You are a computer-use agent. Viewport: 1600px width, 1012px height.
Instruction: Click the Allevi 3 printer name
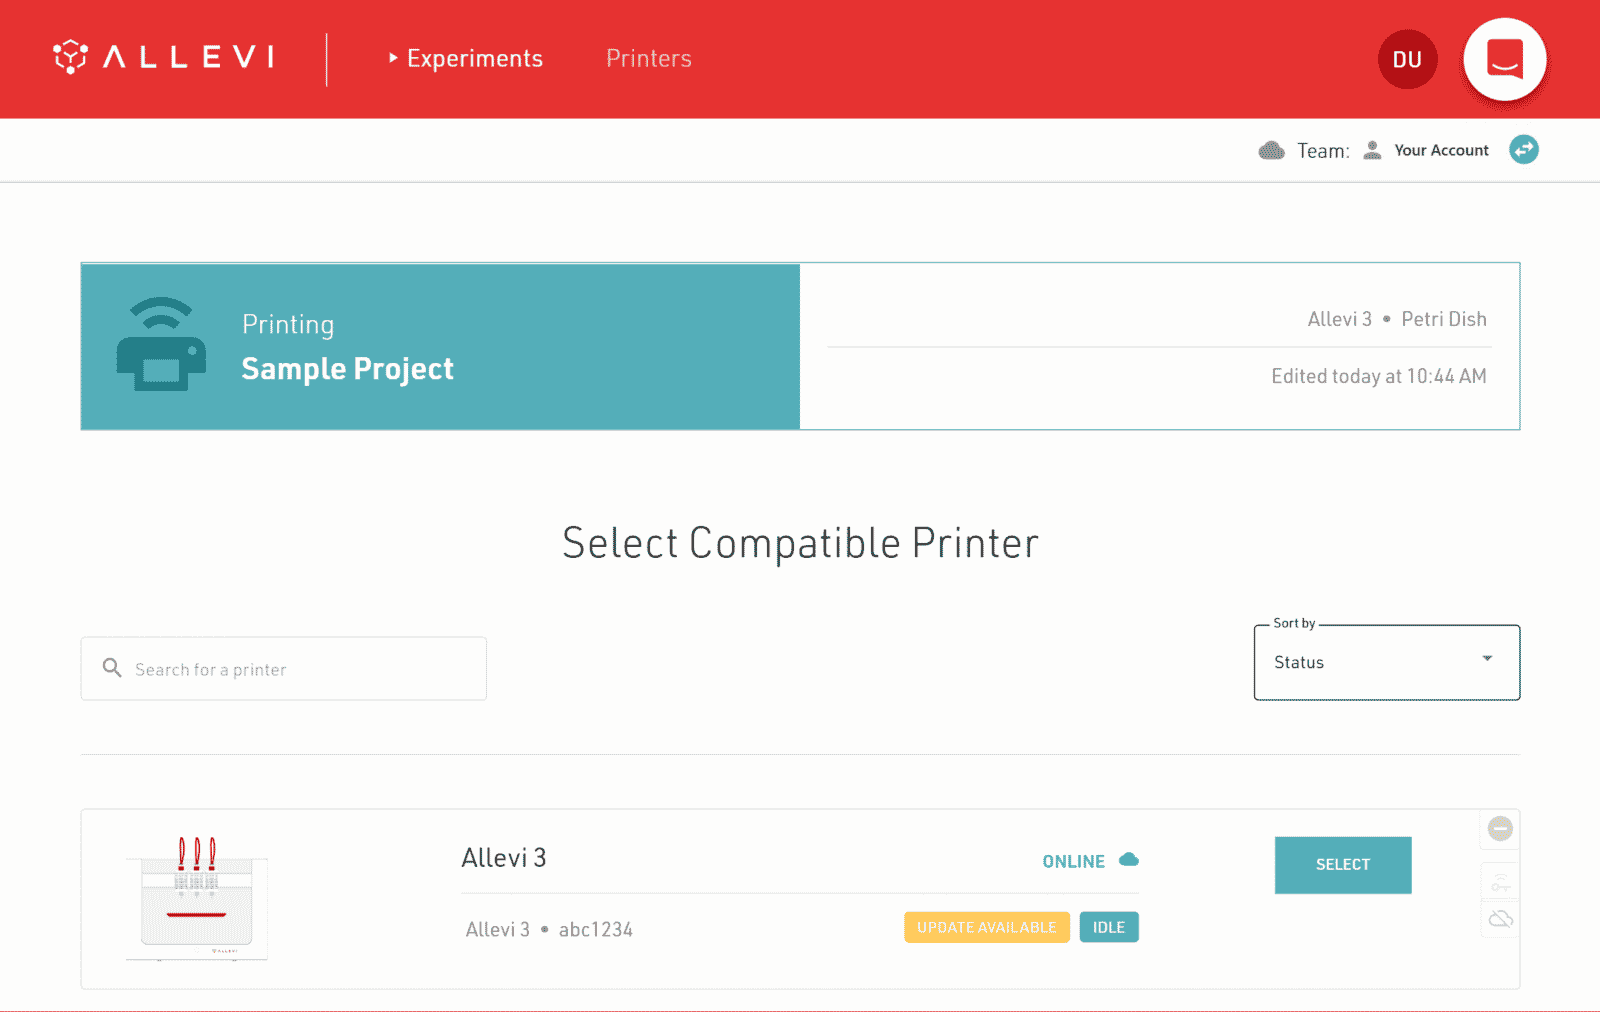504,858
